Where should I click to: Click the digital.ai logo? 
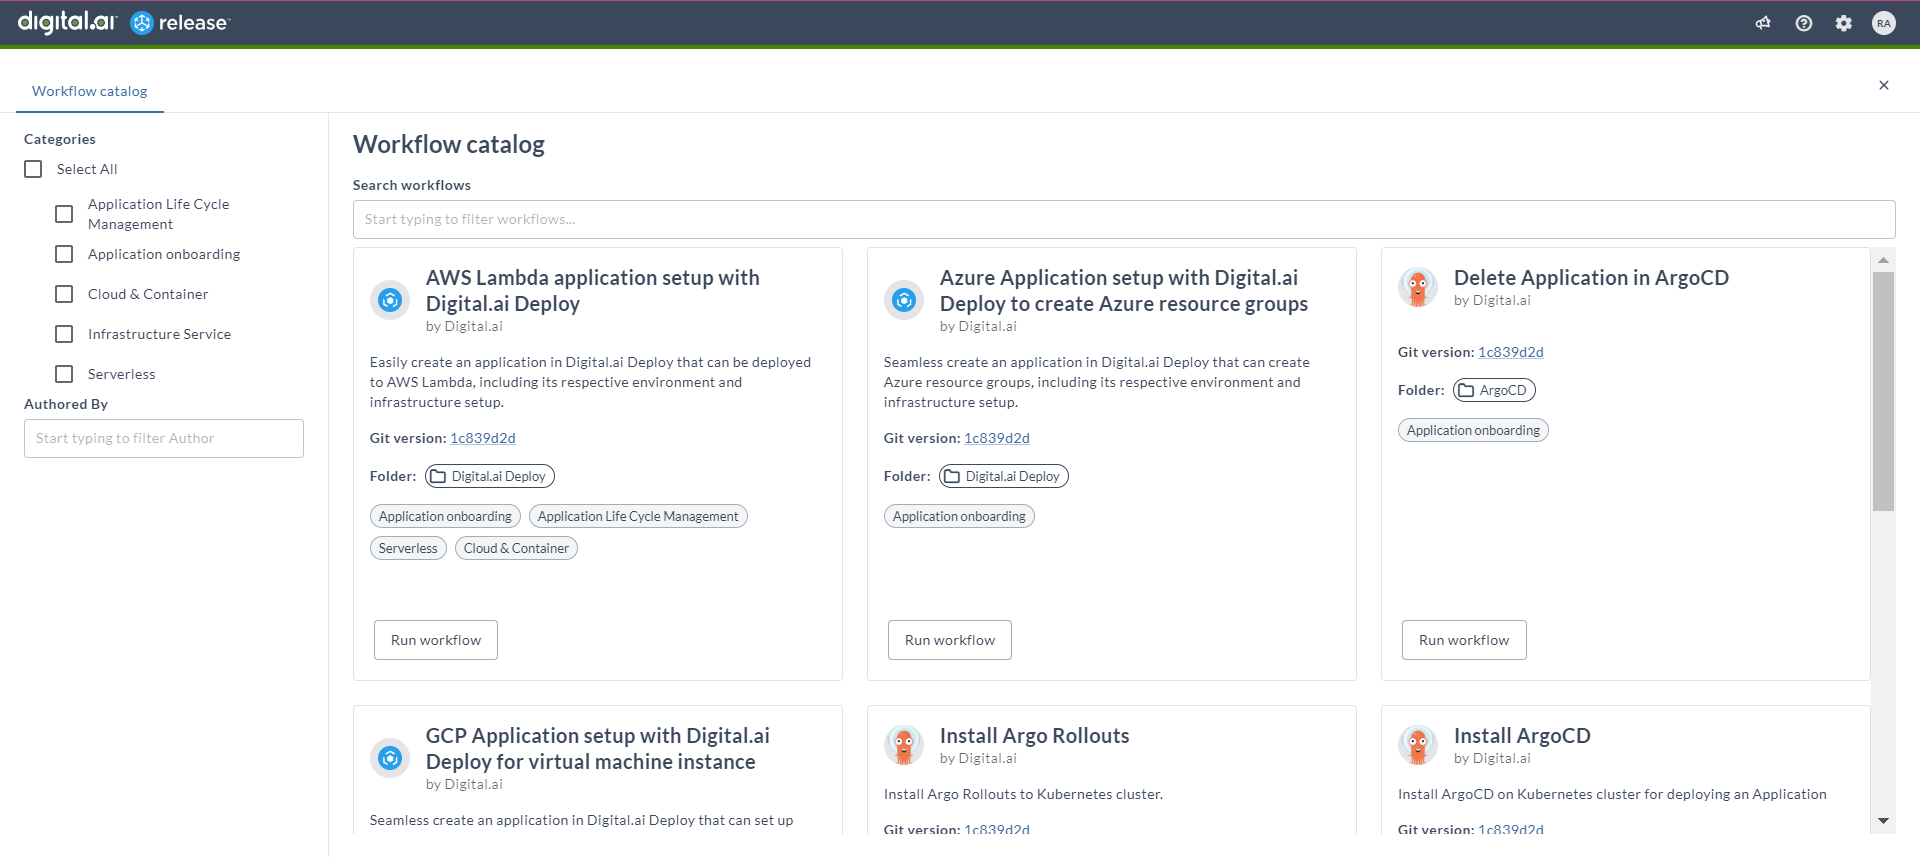click(x=67, y=22)
